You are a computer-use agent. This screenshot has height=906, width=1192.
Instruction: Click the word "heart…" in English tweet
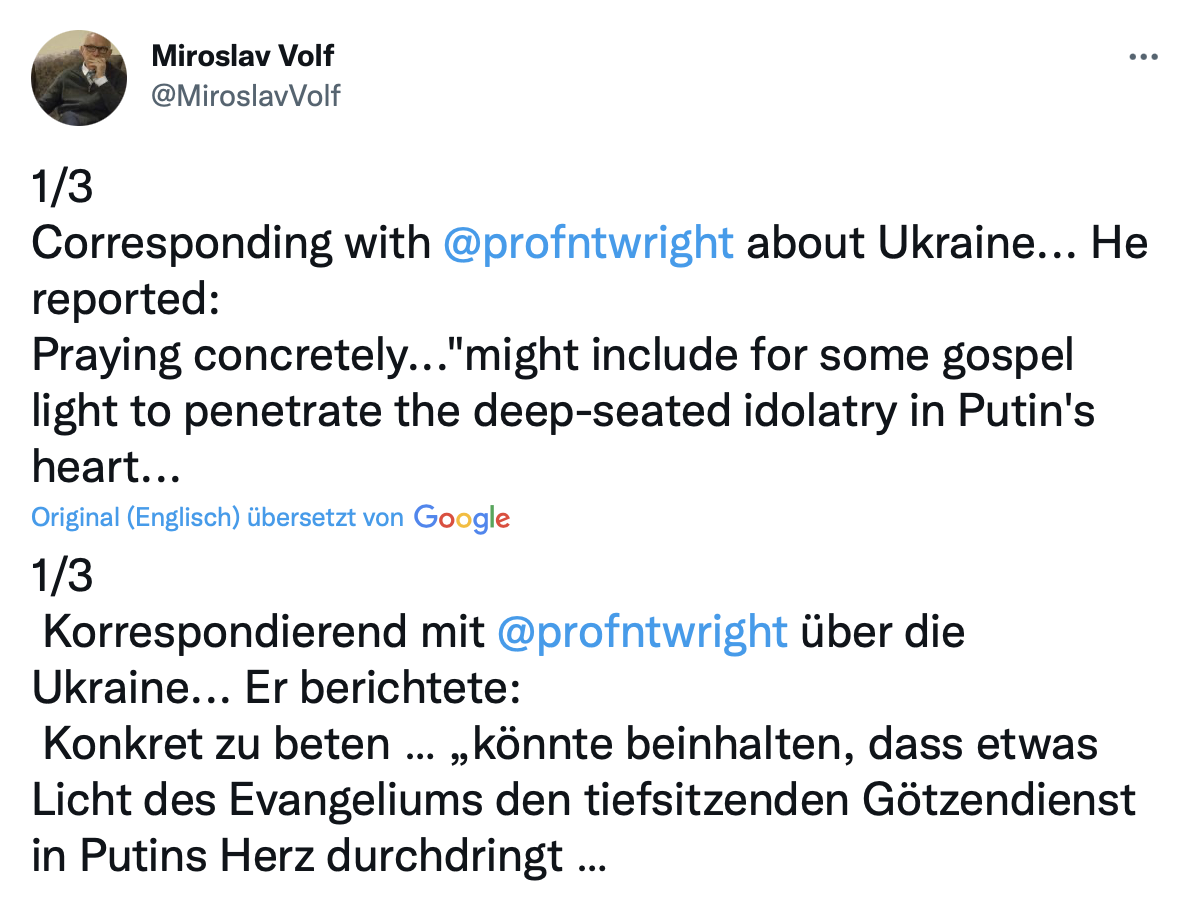click(100, 467)
